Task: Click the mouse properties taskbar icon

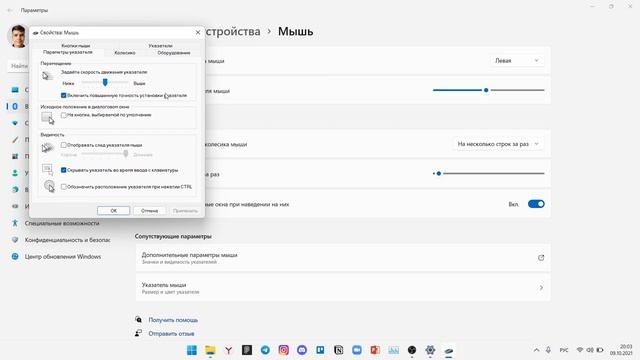Action: [449, 350]
